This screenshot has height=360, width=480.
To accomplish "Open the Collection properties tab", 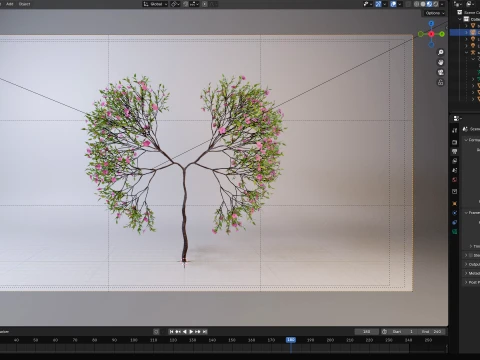I will [x=455, y=192].
